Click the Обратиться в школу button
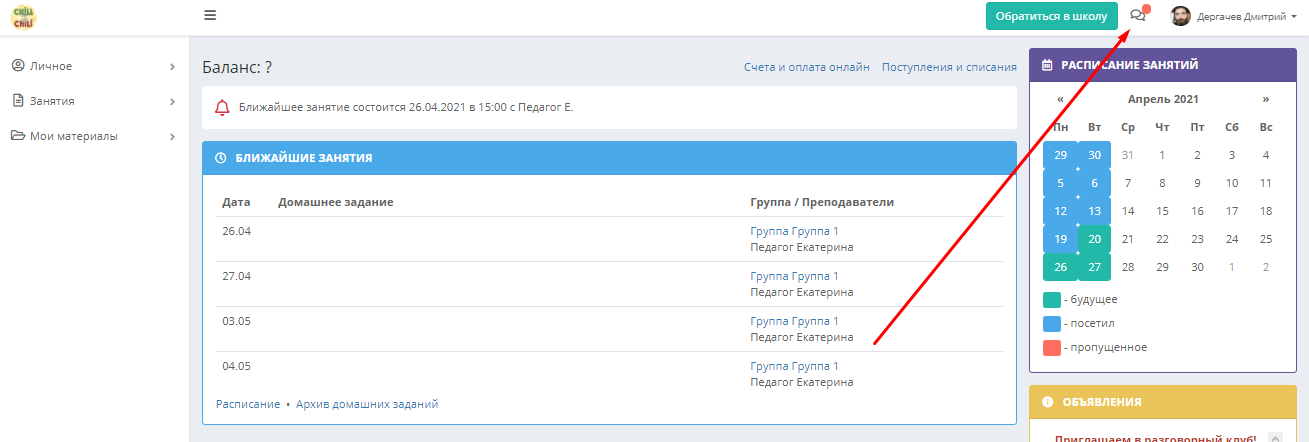Screen dimensions: 1309x442 [1051, 16]
